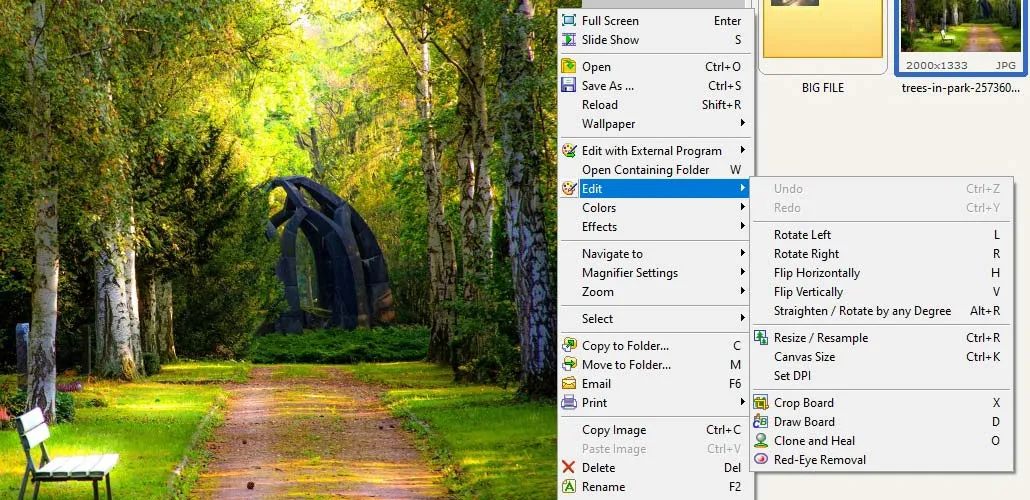This screenshot has width=1030, height=500.
Task: Click the Resize / Resample icon
Action: click(761, 338)
